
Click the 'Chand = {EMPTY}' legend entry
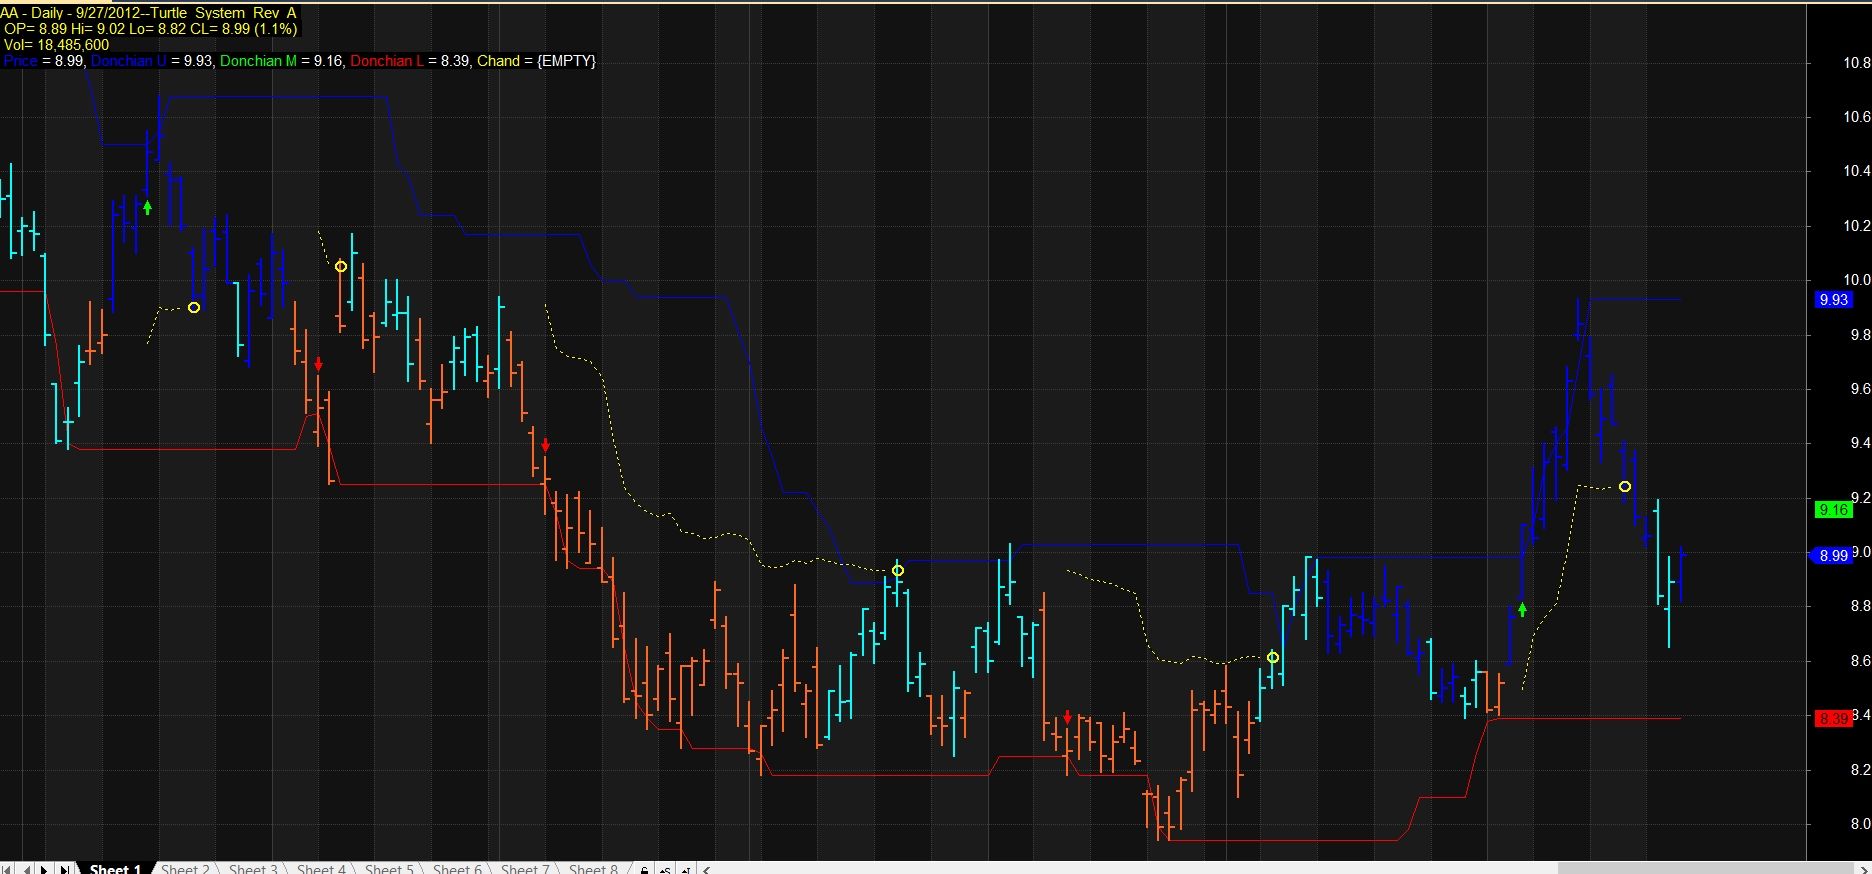tap(536, 61)
